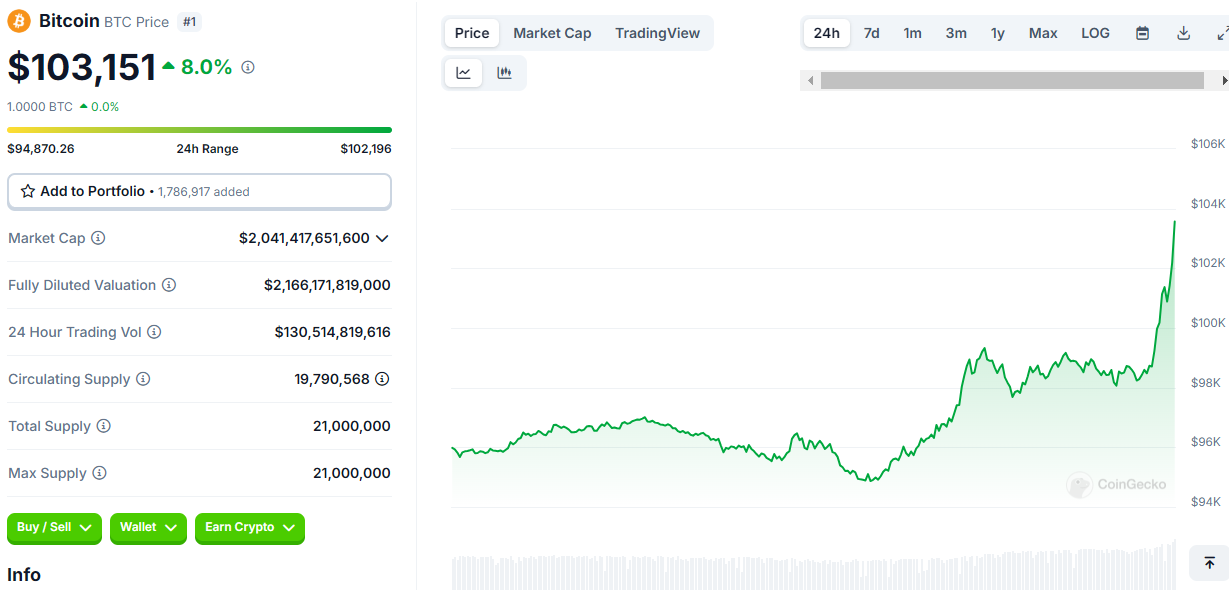
Task: Click Add to Portfolio button
Action: tap(199, 191)
